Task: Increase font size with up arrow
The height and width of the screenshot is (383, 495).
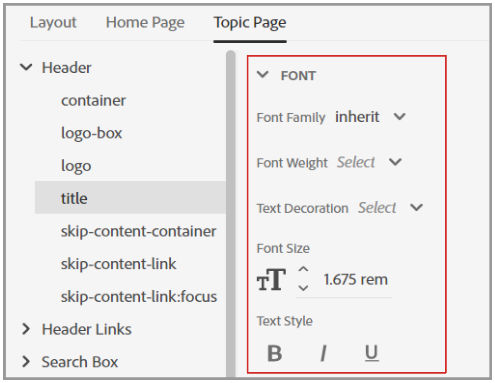Action: pos(303,269)
